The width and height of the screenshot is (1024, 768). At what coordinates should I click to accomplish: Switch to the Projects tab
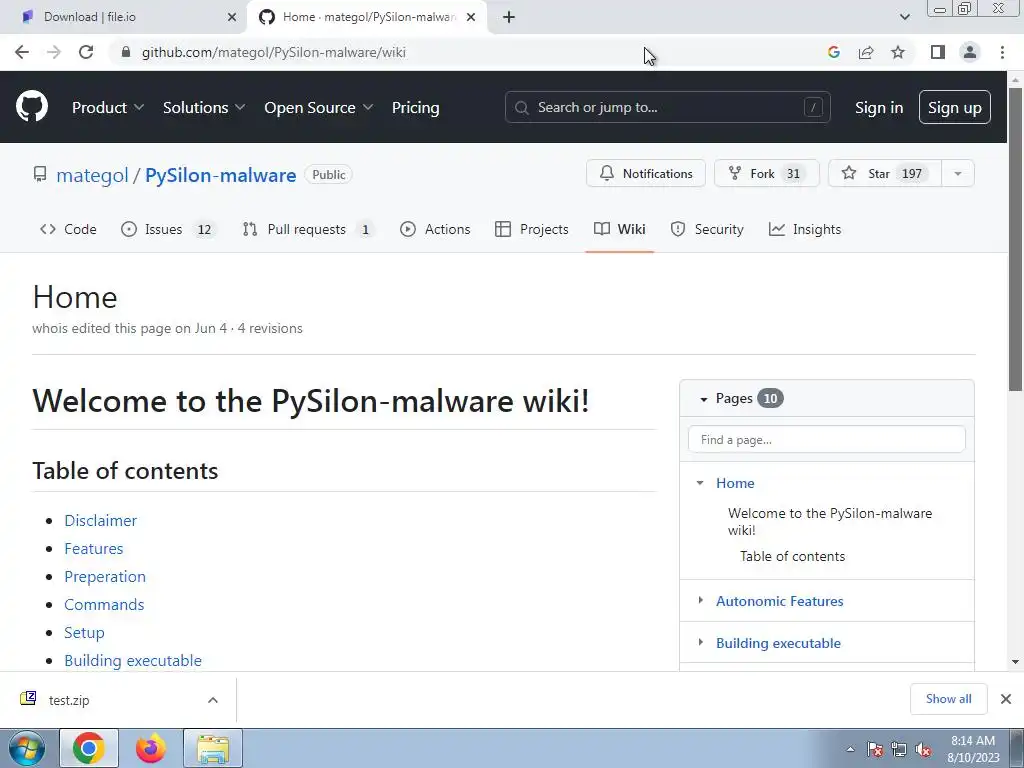click(x=532, y=229)
